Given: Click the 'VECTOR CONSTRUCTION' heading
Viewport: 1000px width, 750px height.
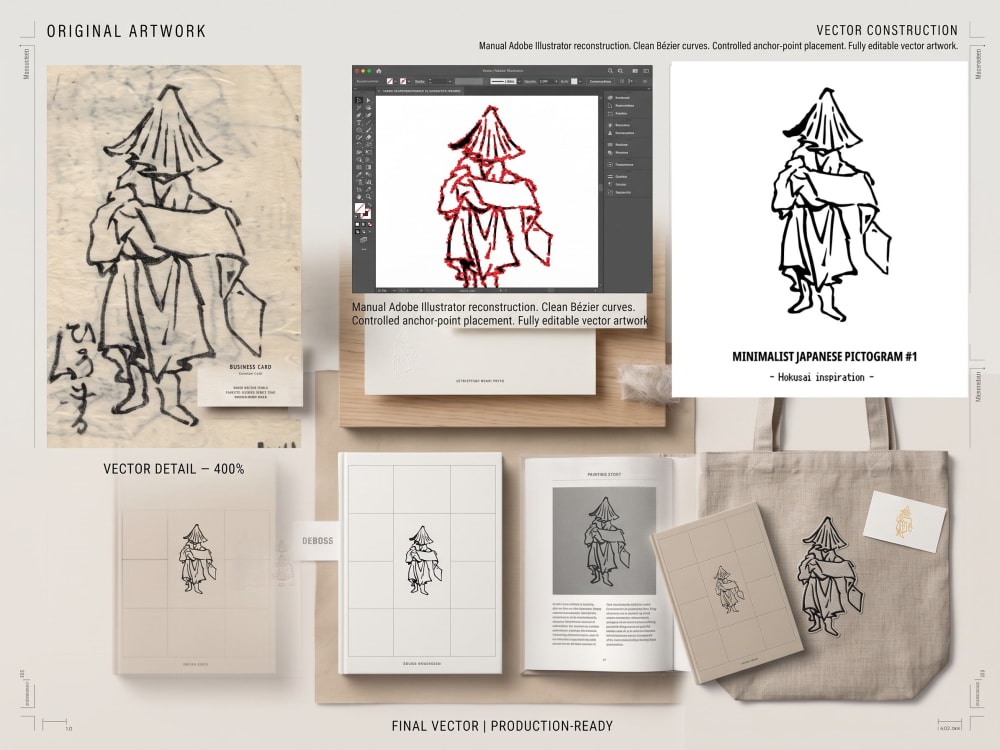Looking at the screenshot, I should tap(887, 30).
